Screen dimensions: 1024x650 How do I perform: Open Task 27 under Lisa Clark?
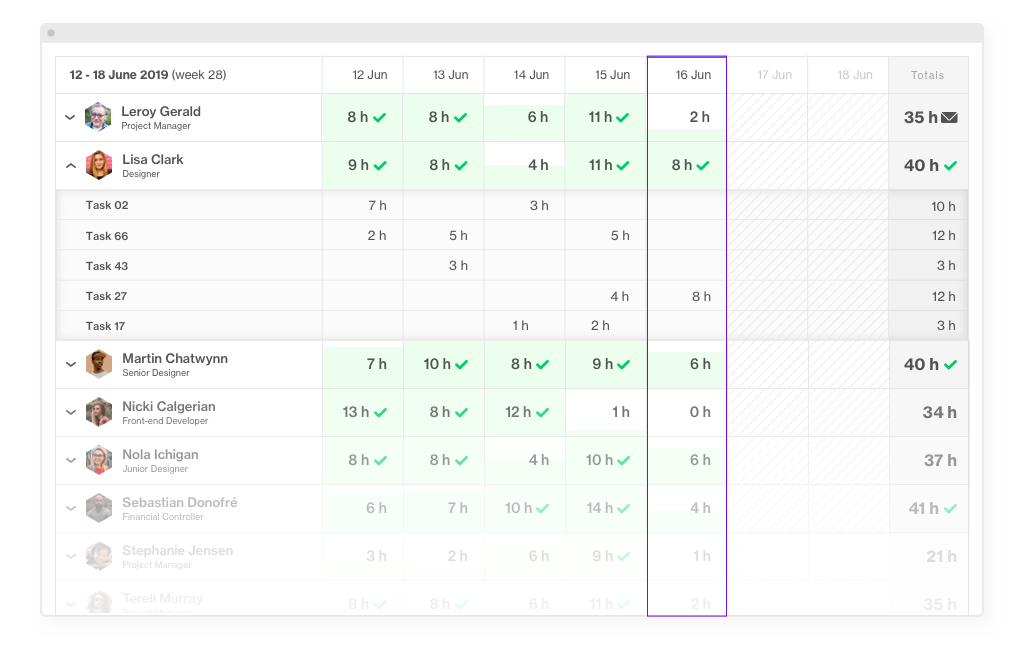107,295
